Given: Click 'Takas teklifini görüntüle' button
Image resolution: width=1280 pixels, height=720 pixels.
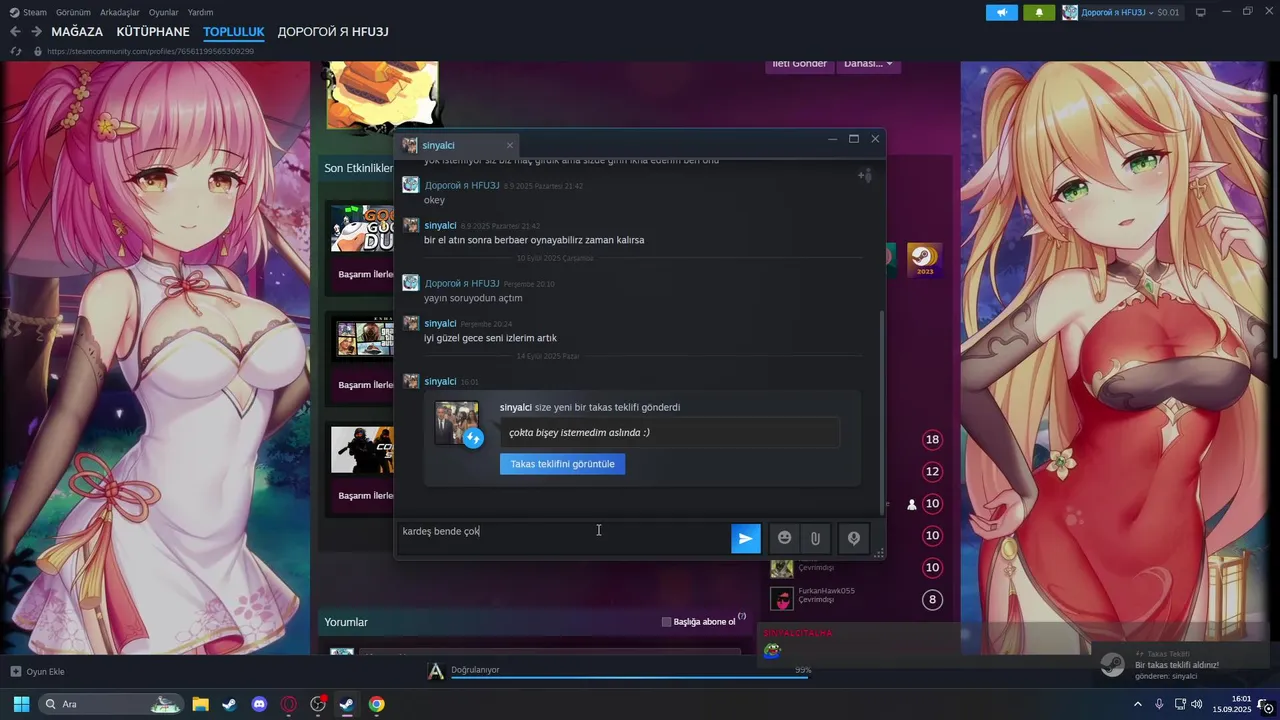Looking at the screenshot, I should point(562,464).
